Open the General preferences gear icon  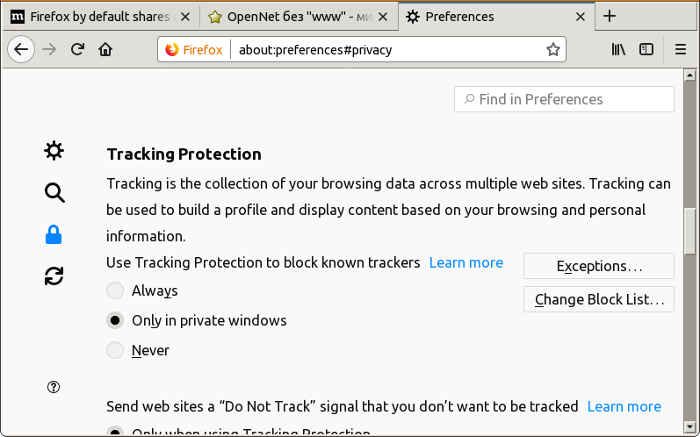(x=54, y=150)
